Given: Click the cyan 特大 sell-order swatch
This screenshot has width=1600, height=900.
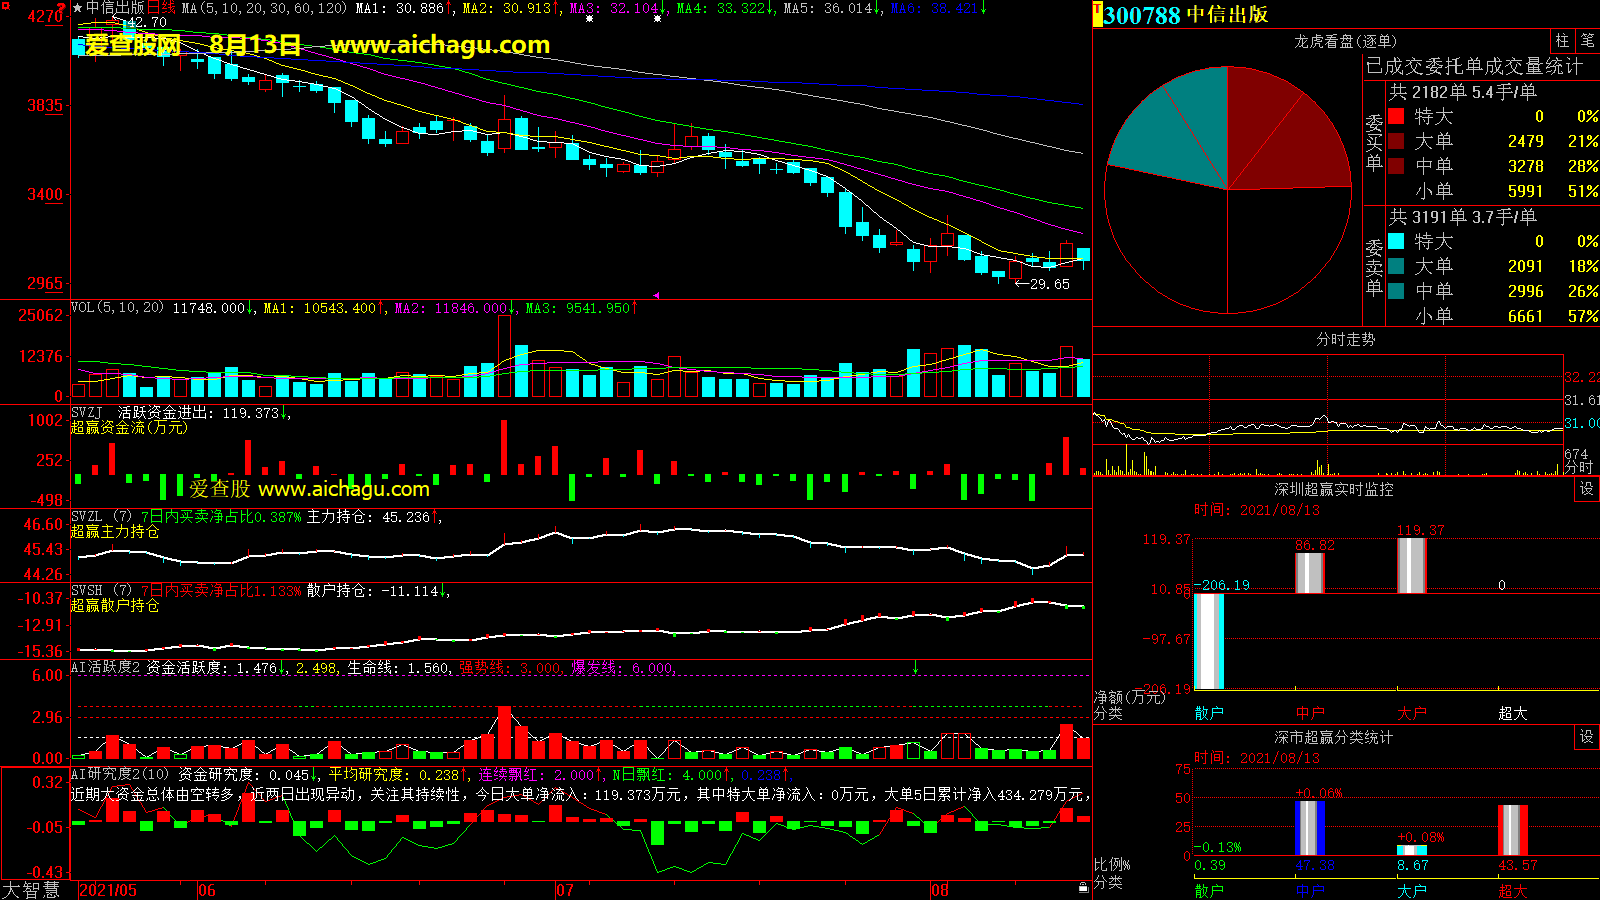Looking at the screenshot, I should [x=1396, y=241].
